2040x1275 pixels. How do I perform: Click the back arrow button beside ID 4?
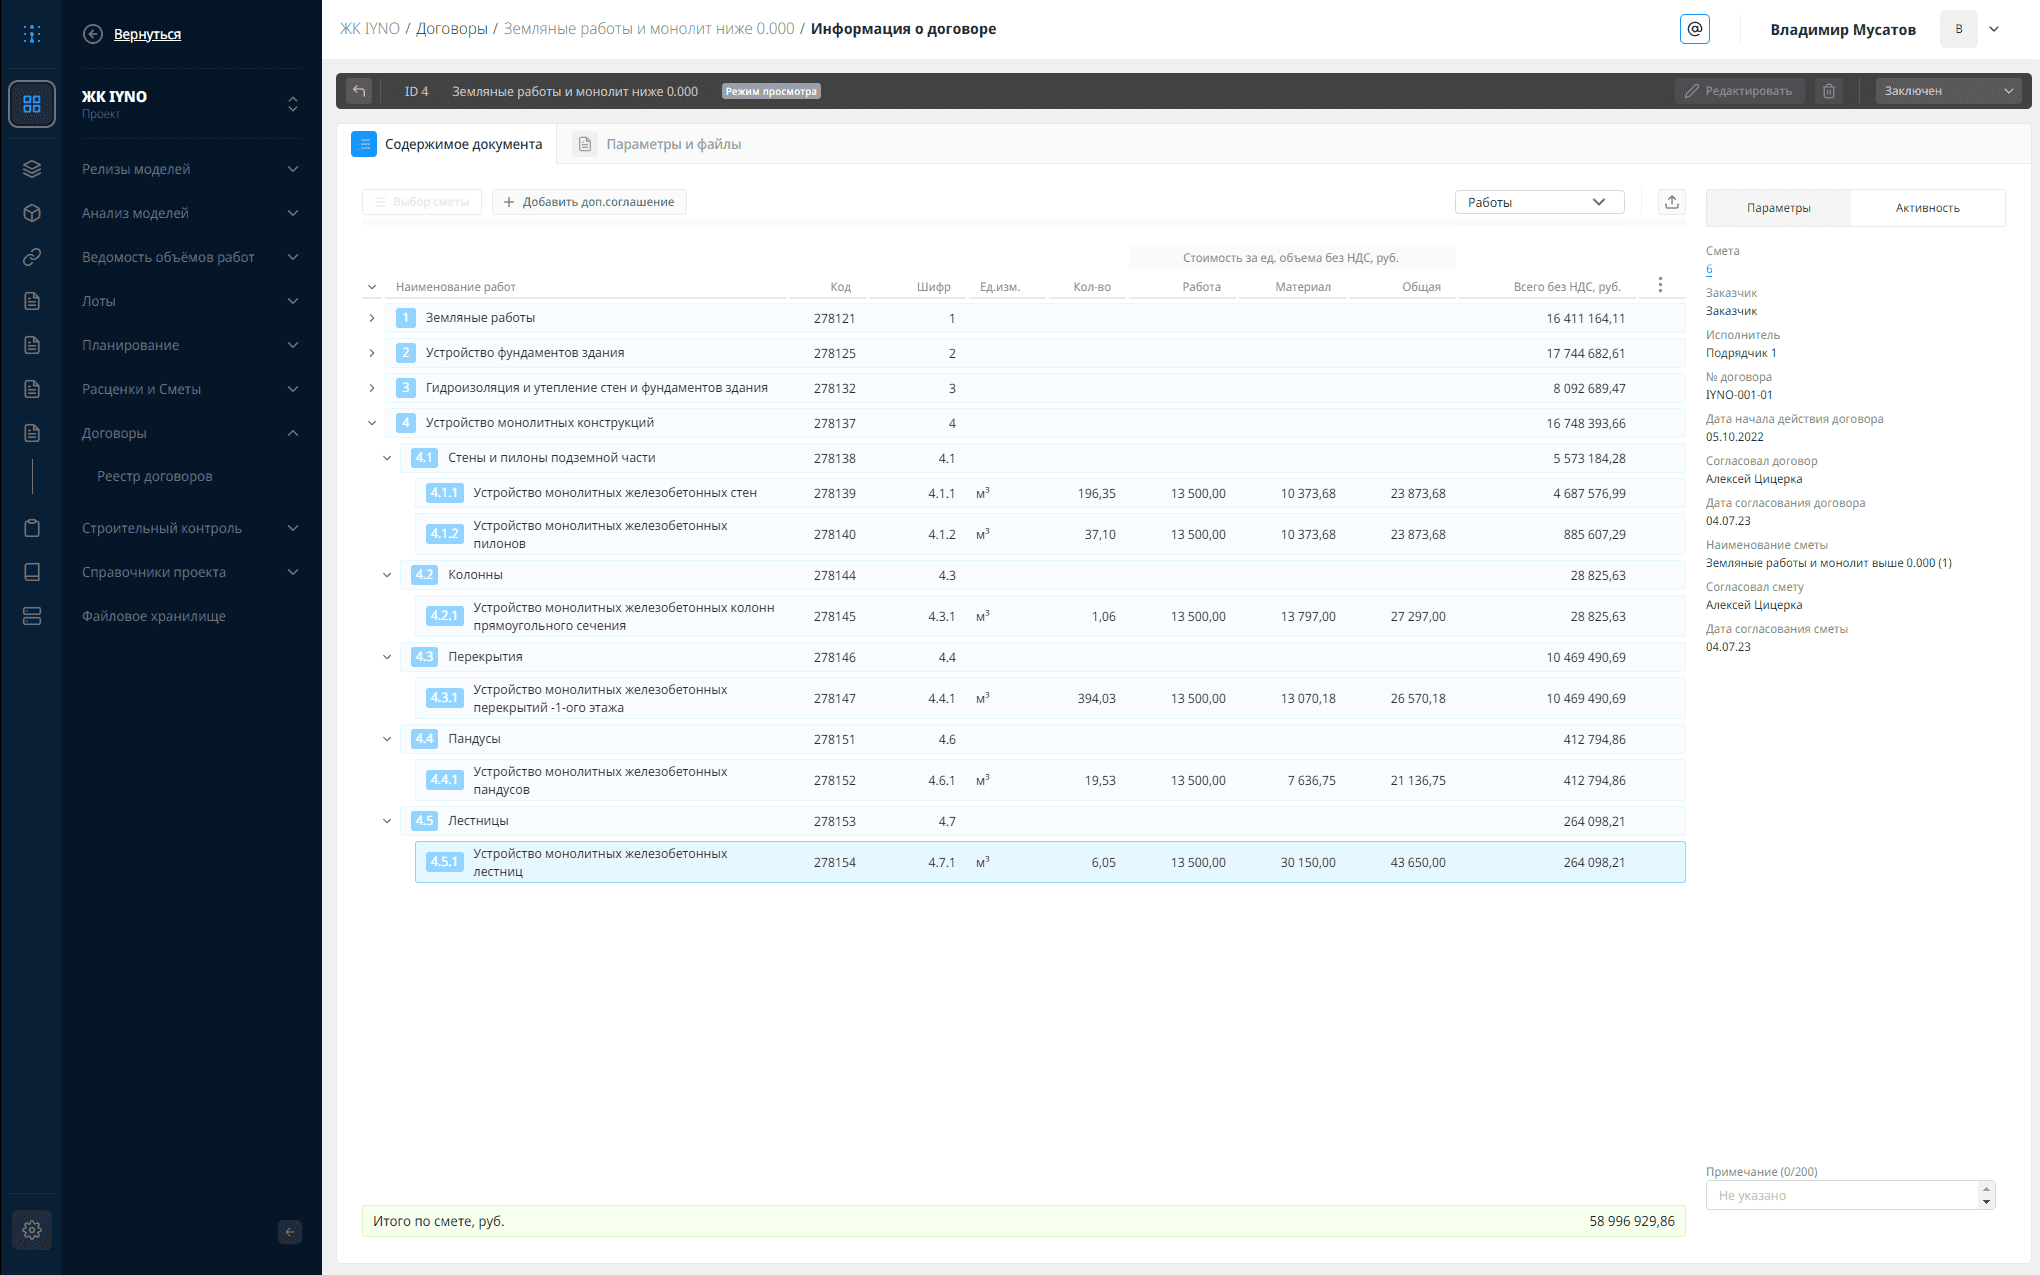point(359,91)
